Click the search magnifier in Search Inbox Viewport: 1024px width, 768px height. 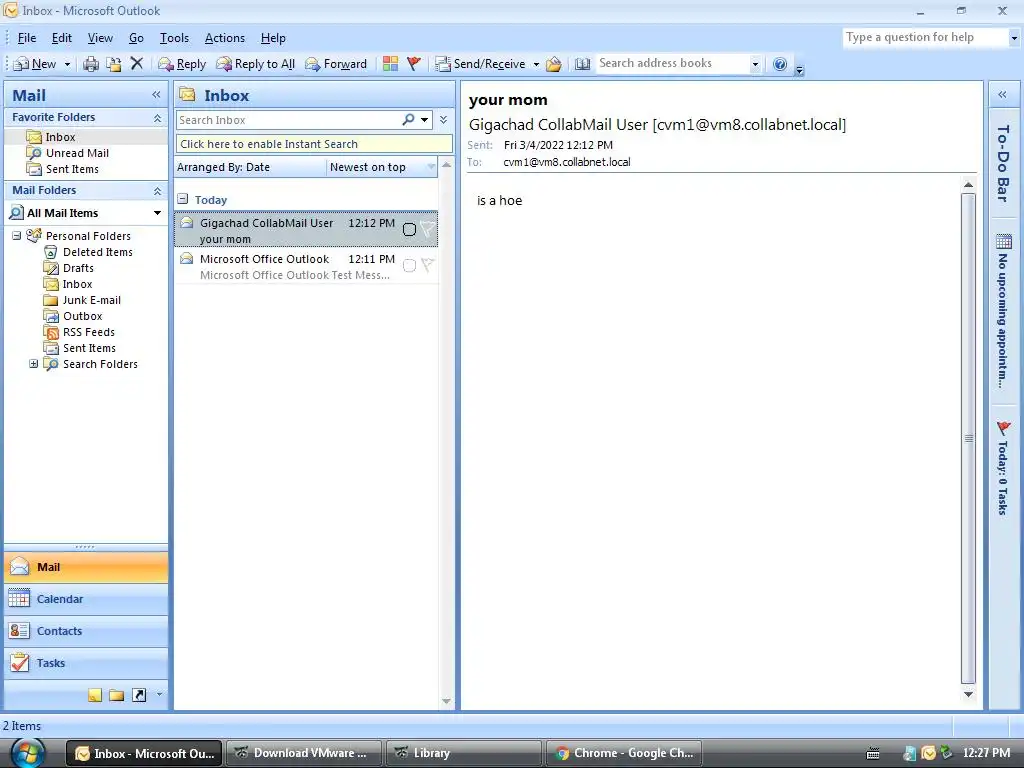(x=408, y=120)
